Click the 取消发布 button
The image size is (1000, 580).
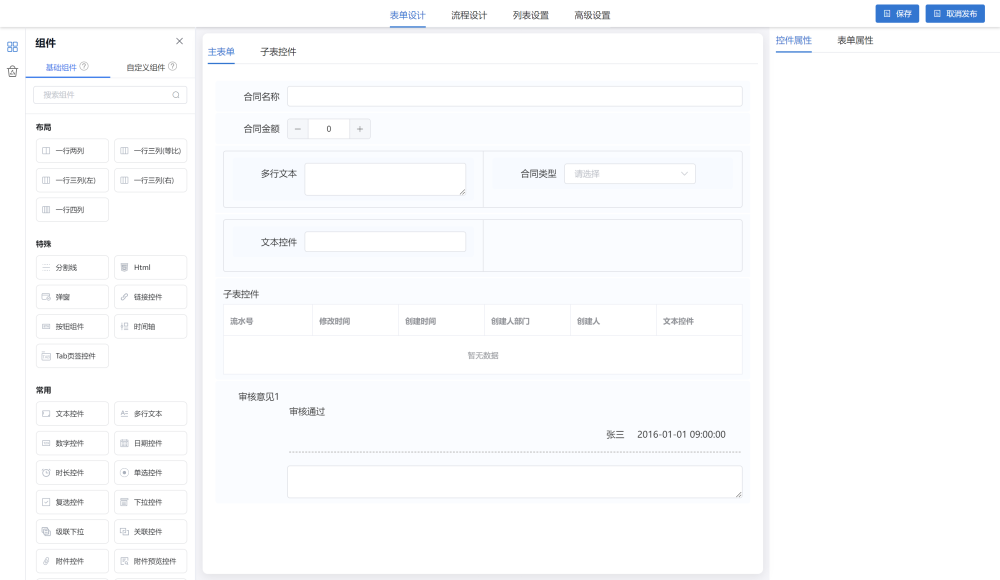tap(954, 14)
